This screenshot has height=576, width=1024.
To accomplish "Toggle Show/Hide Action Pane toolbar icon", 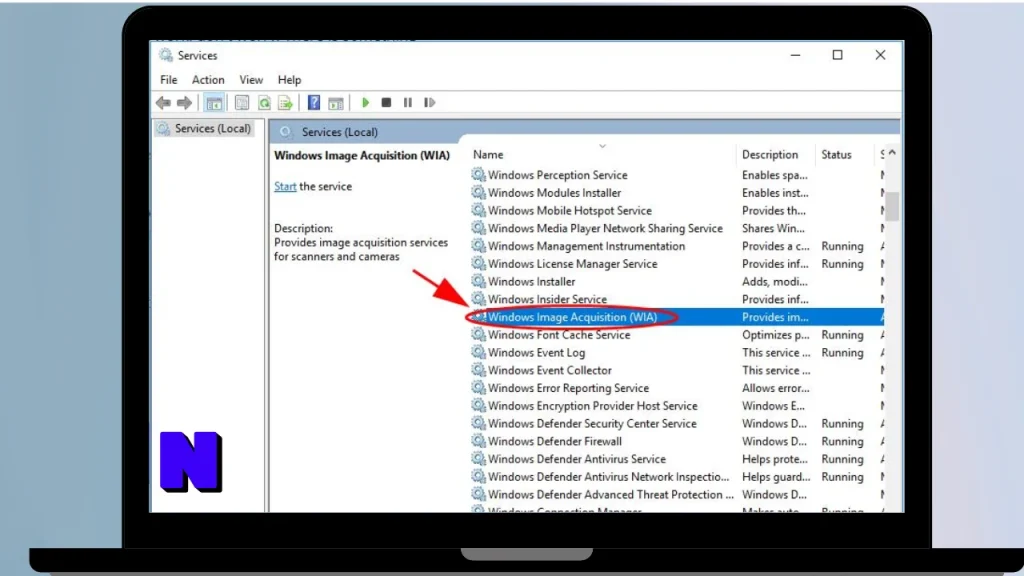I will (336, 103).
